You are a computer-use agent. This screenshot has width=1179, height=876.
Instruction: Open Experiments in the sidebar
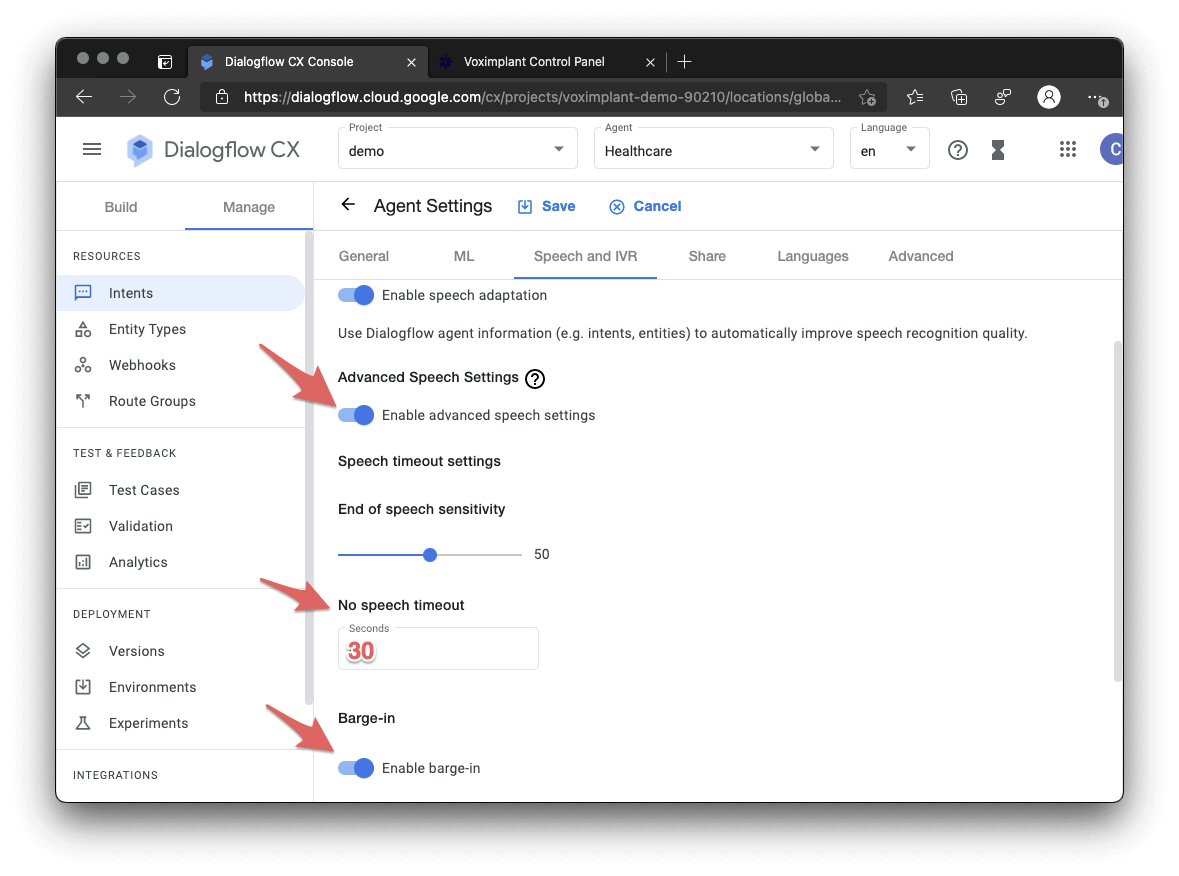point(180,723)
